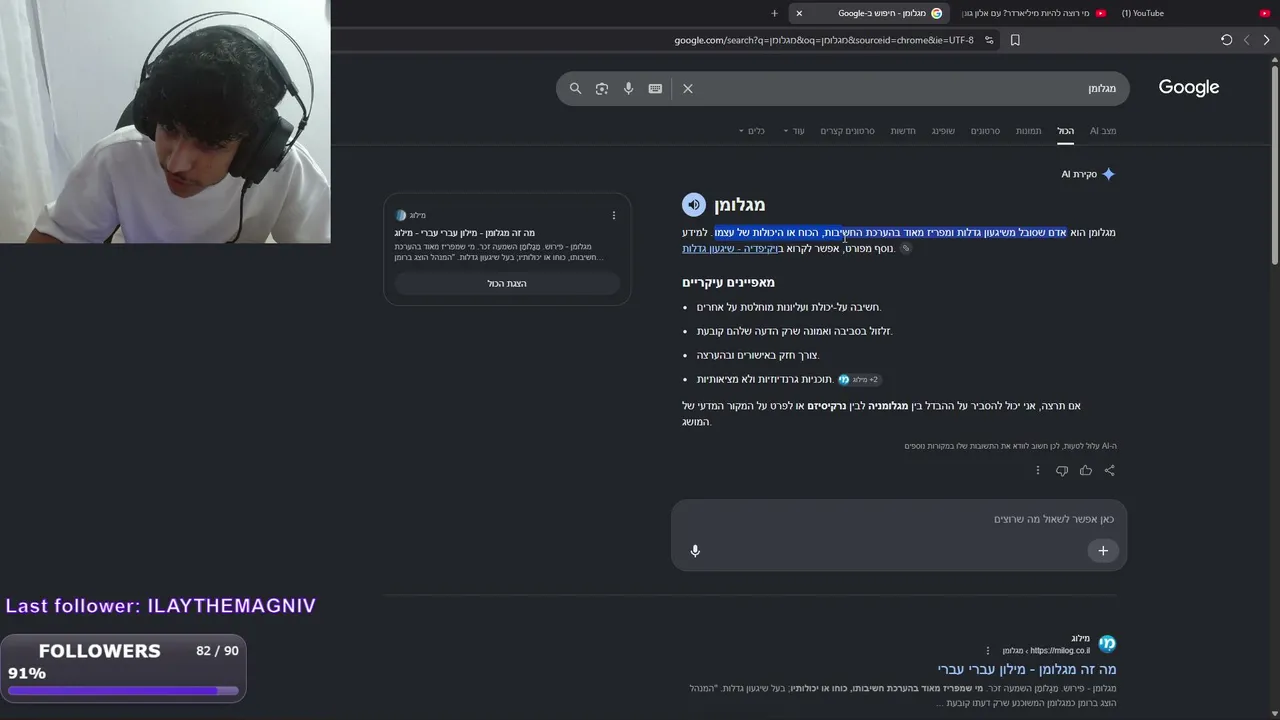Click bullet text חשיבה על-יכולת ועליונות מוחלטת
Image resolution: width=1280 pixels, height=720 pixels.
[789, 307]
